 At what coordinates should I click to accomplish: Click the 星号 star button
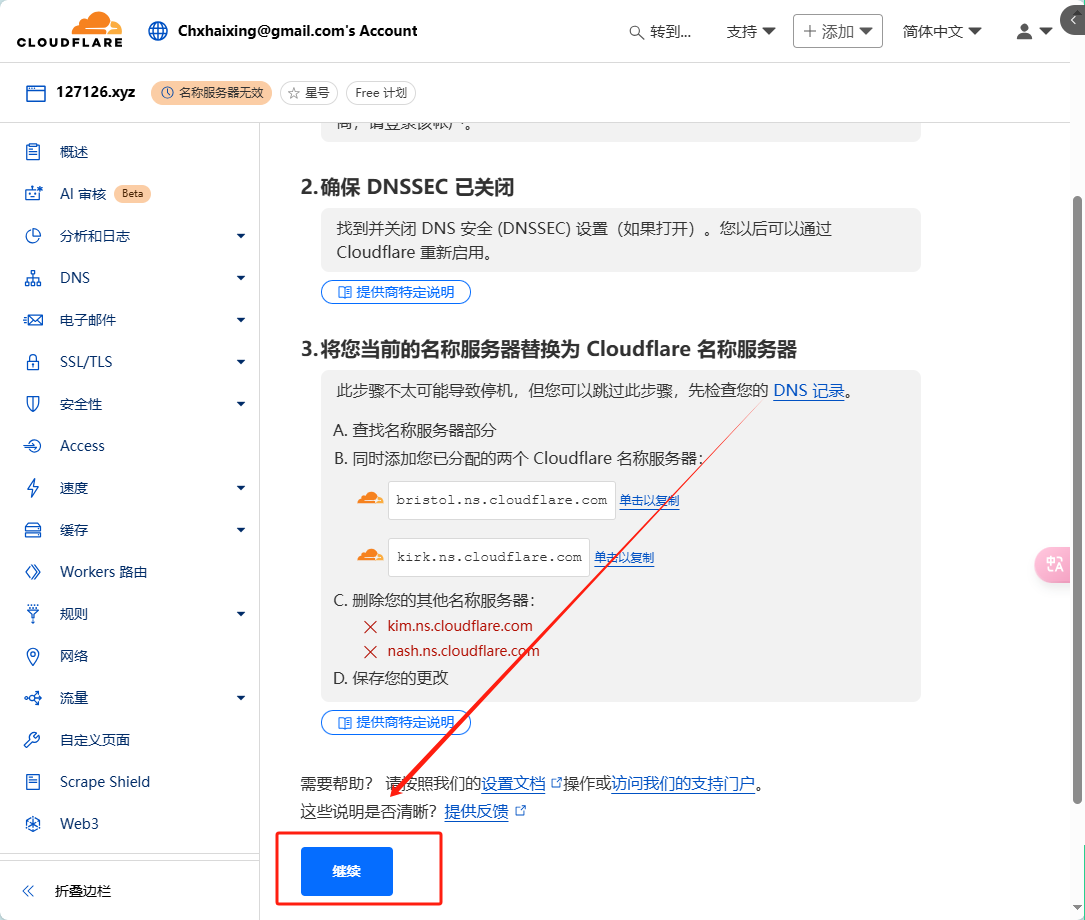click(x=309, y=93)
